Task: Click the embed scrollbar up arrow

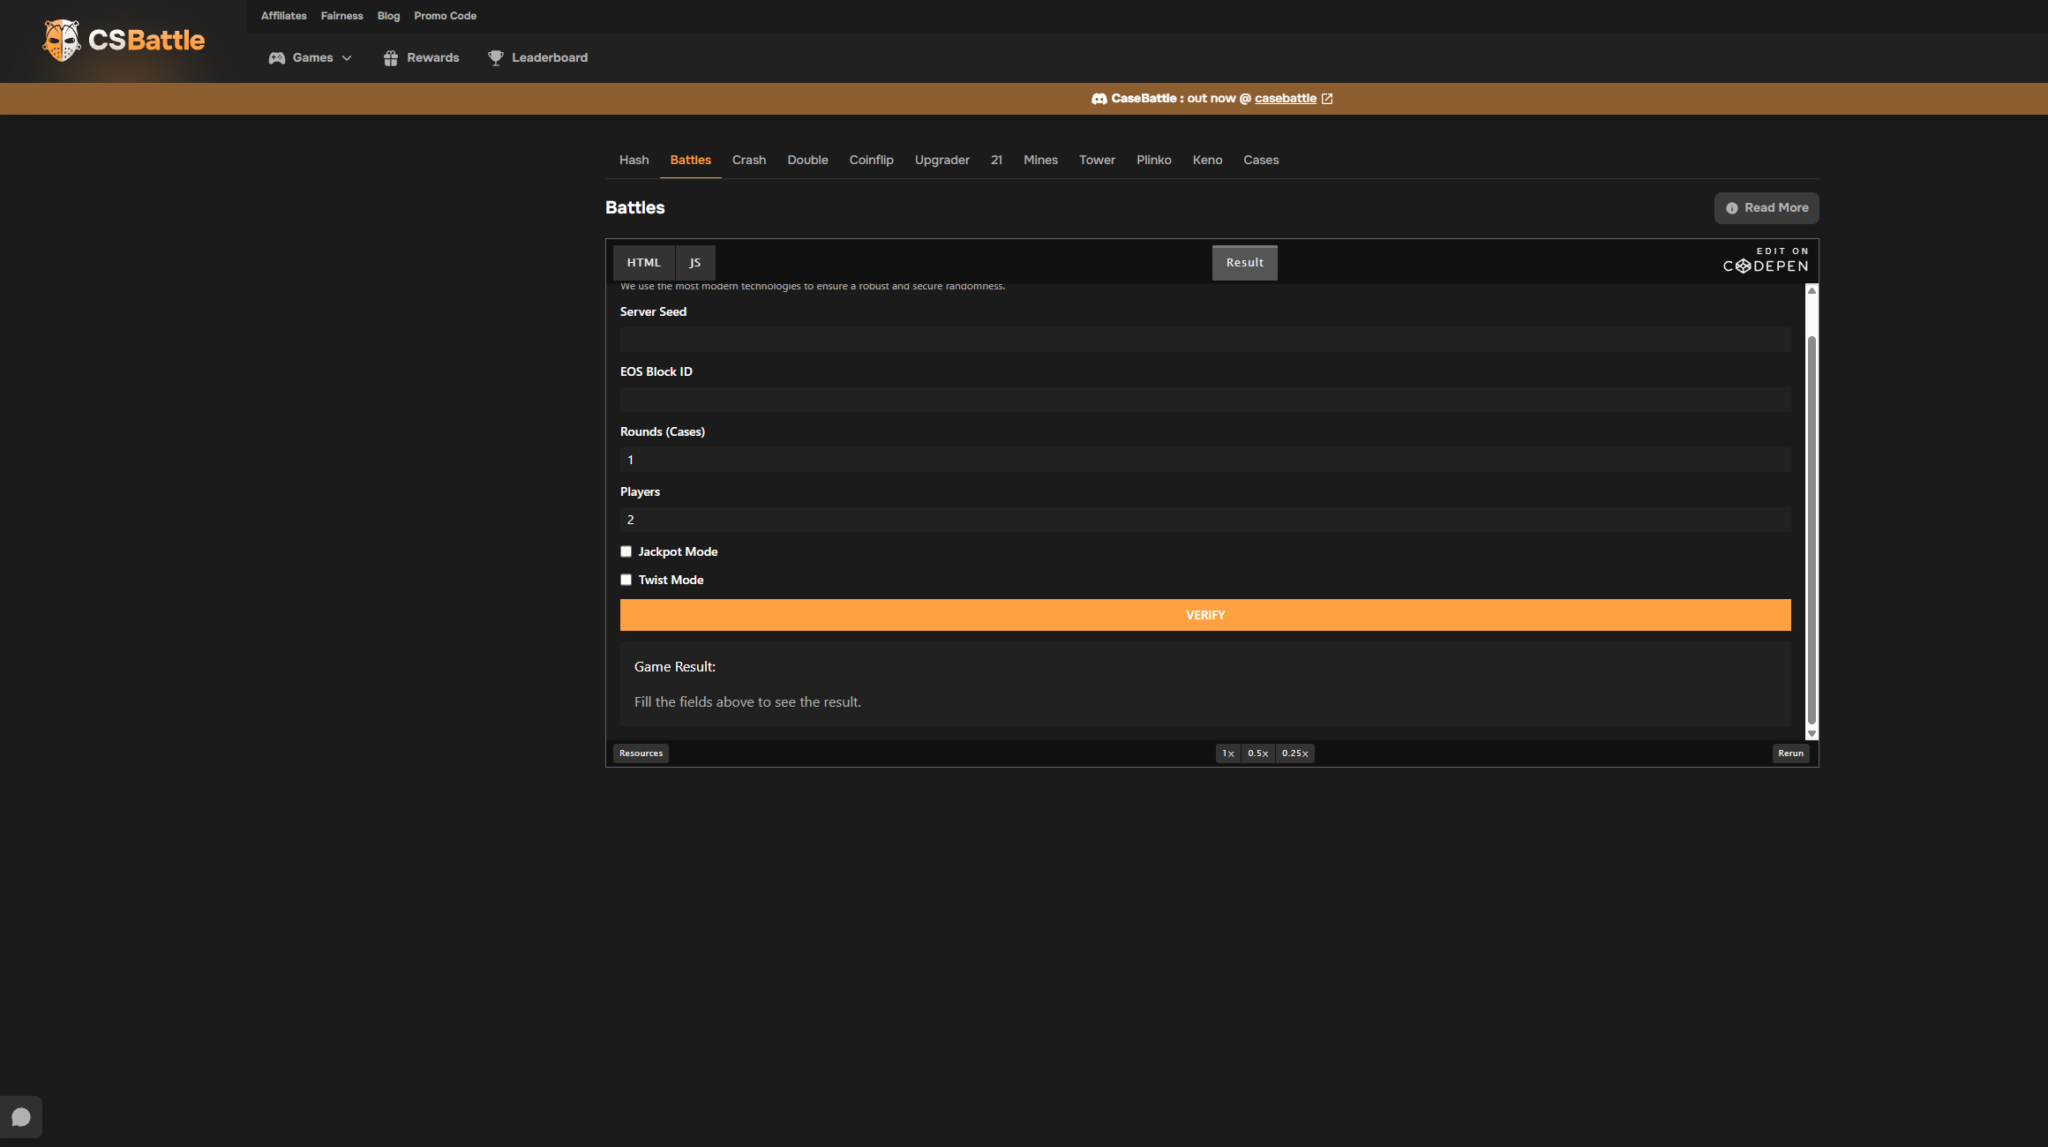Action: (x=1811, y=290)
